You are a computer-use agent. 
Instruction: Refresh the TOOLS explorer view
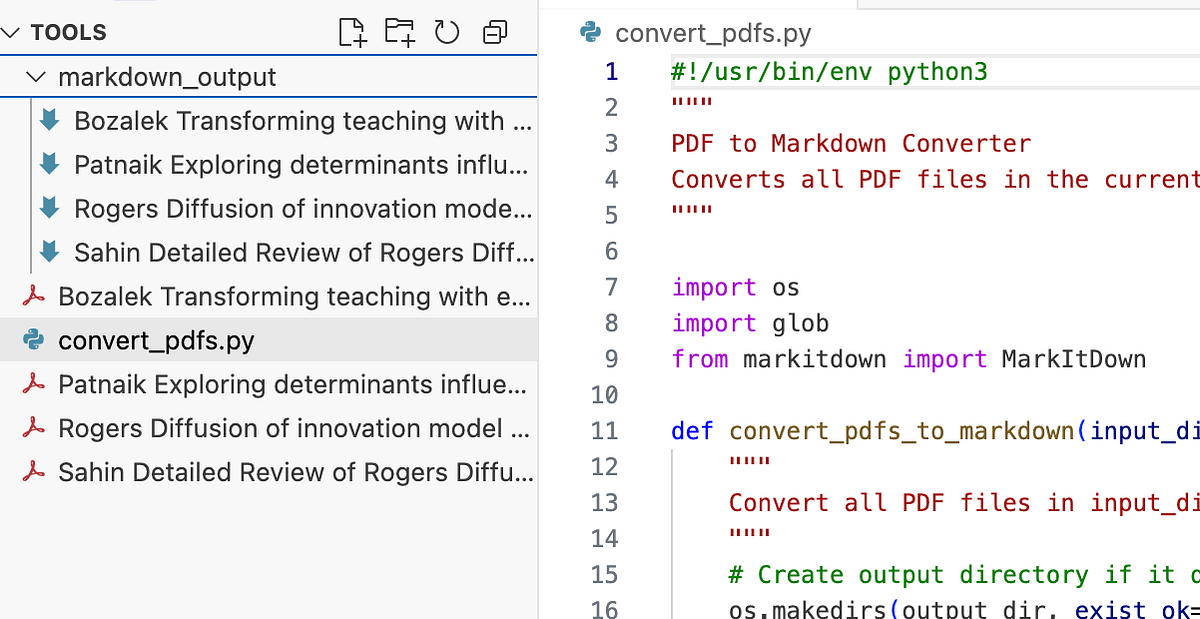click(447, 31)
